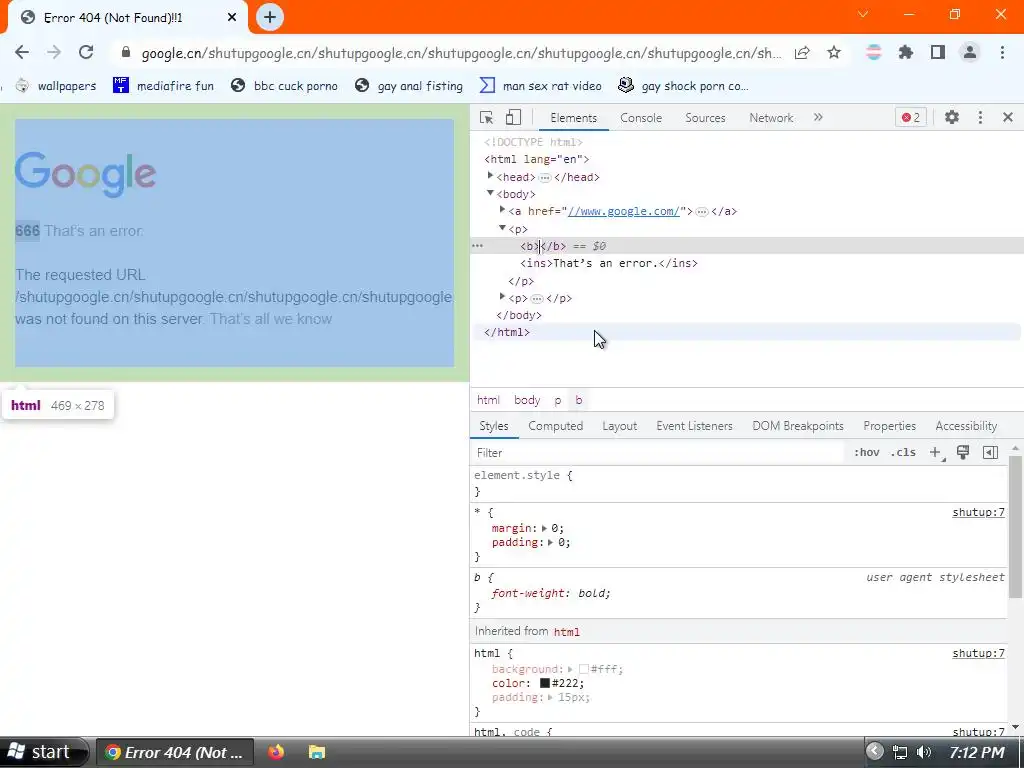Image resolution: width=1024 pixels, height=768 pixels.
Task: Toggle the browser side panel icon
Action: pos(938,52)
